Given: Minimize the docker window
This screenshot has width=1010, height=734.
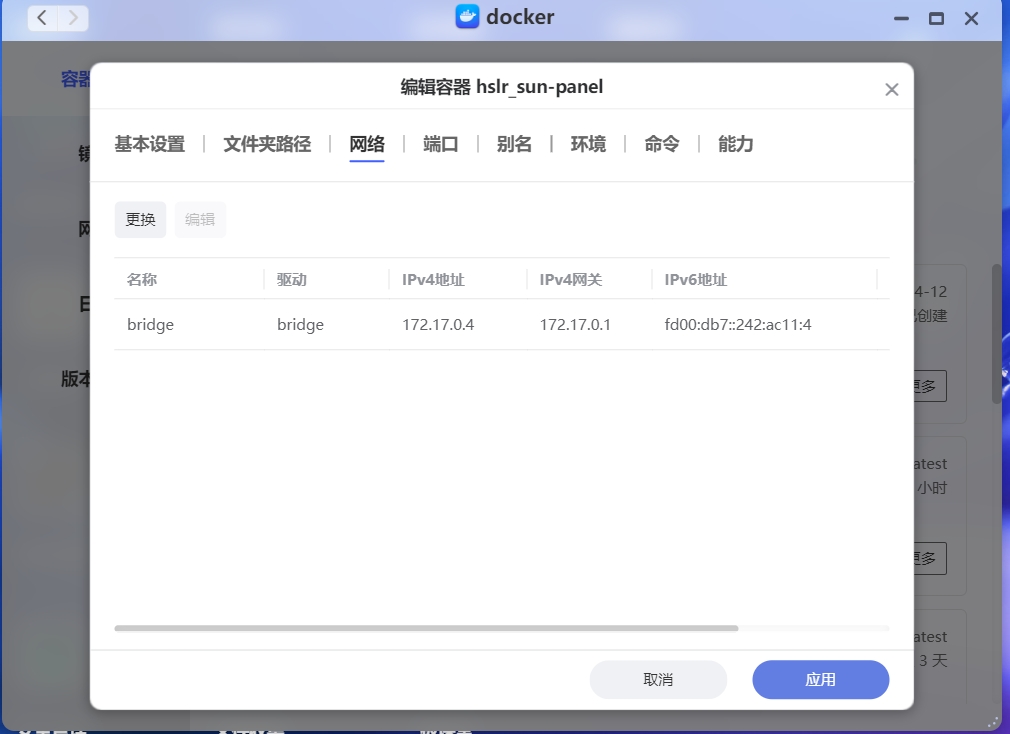Looking at the screenshot, I should [x=901, y=18].
